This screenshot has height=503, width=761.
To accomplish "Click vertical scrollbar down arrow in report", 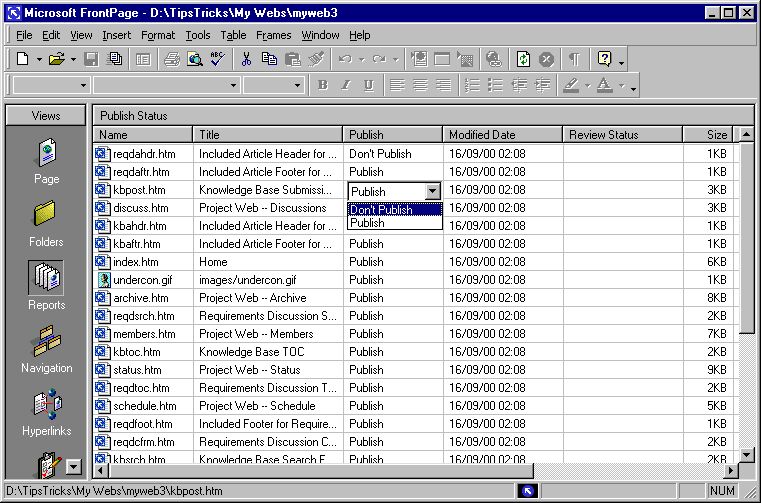I will (746, 455).
